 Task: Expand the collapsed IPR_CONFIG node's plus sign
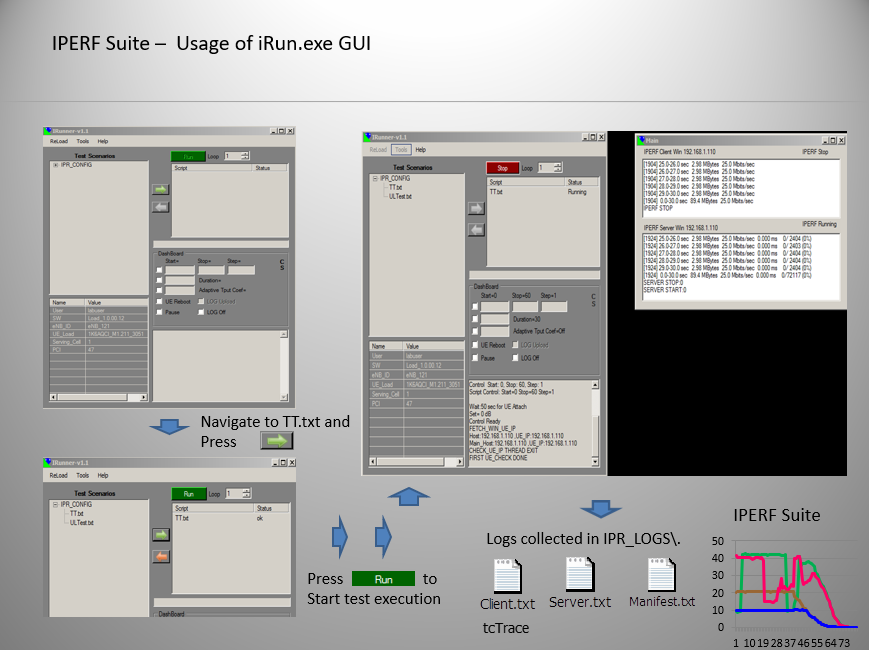coord(56,165)
